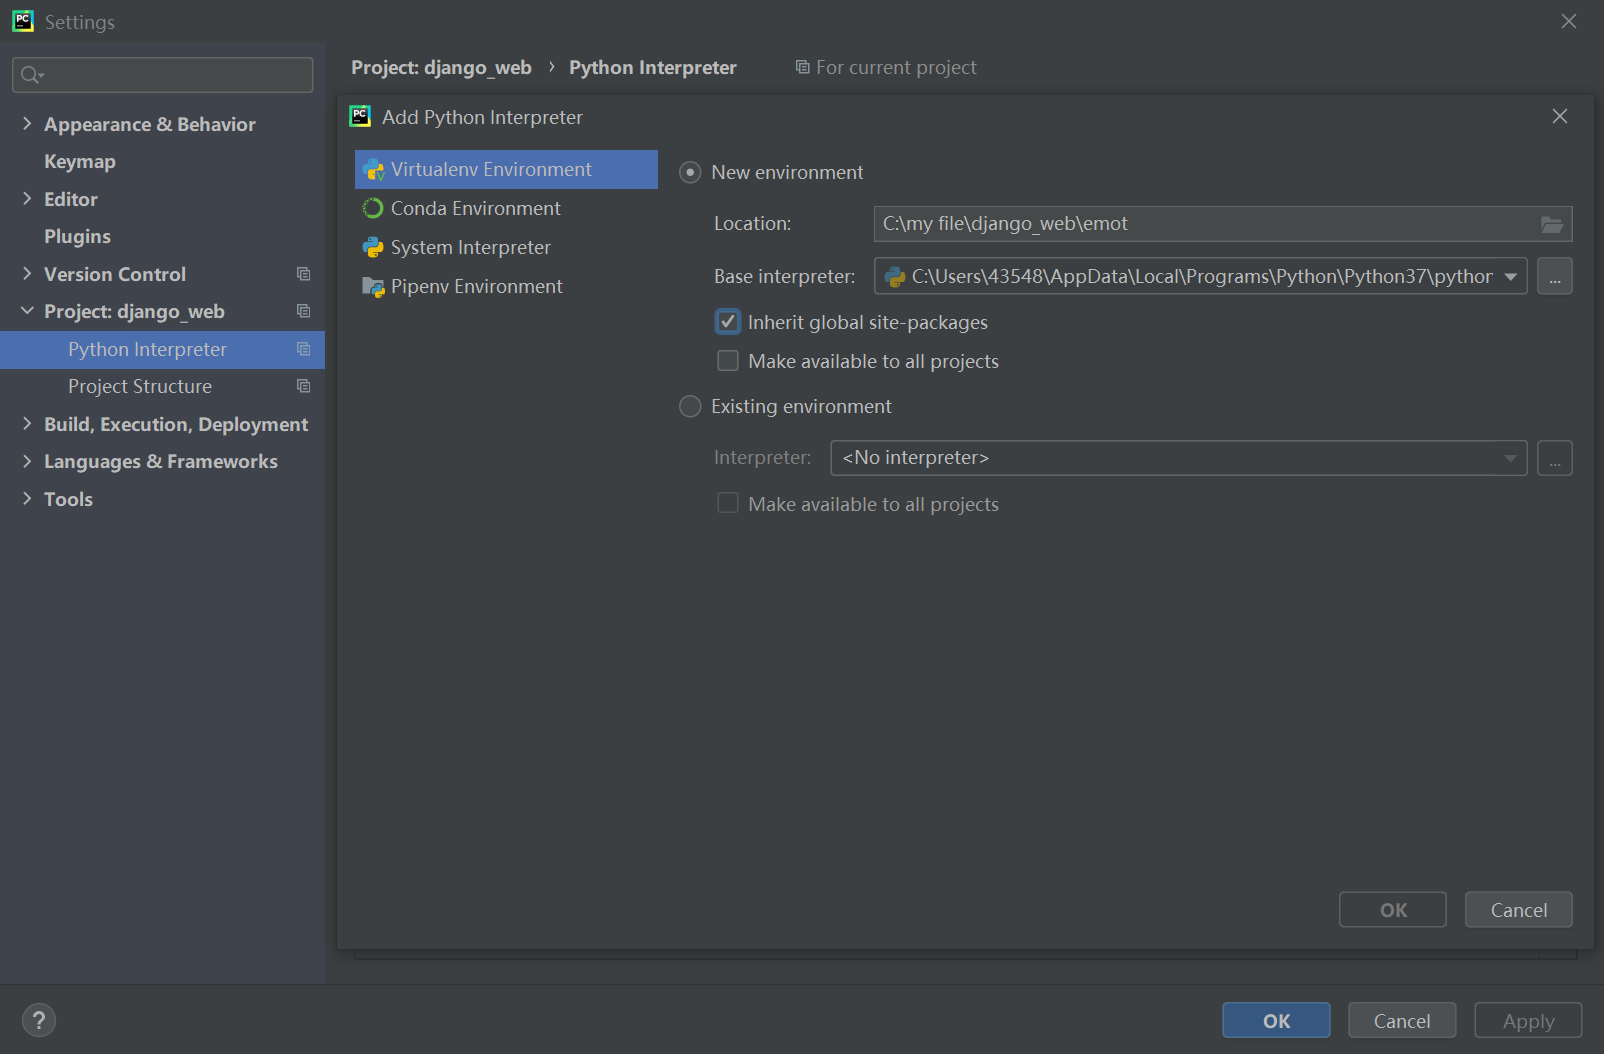Check Make available under Existing environment
Image resolution: width=1604 pixels, height=1054 pixels.
pyautogui.click(x=728, y=504)
